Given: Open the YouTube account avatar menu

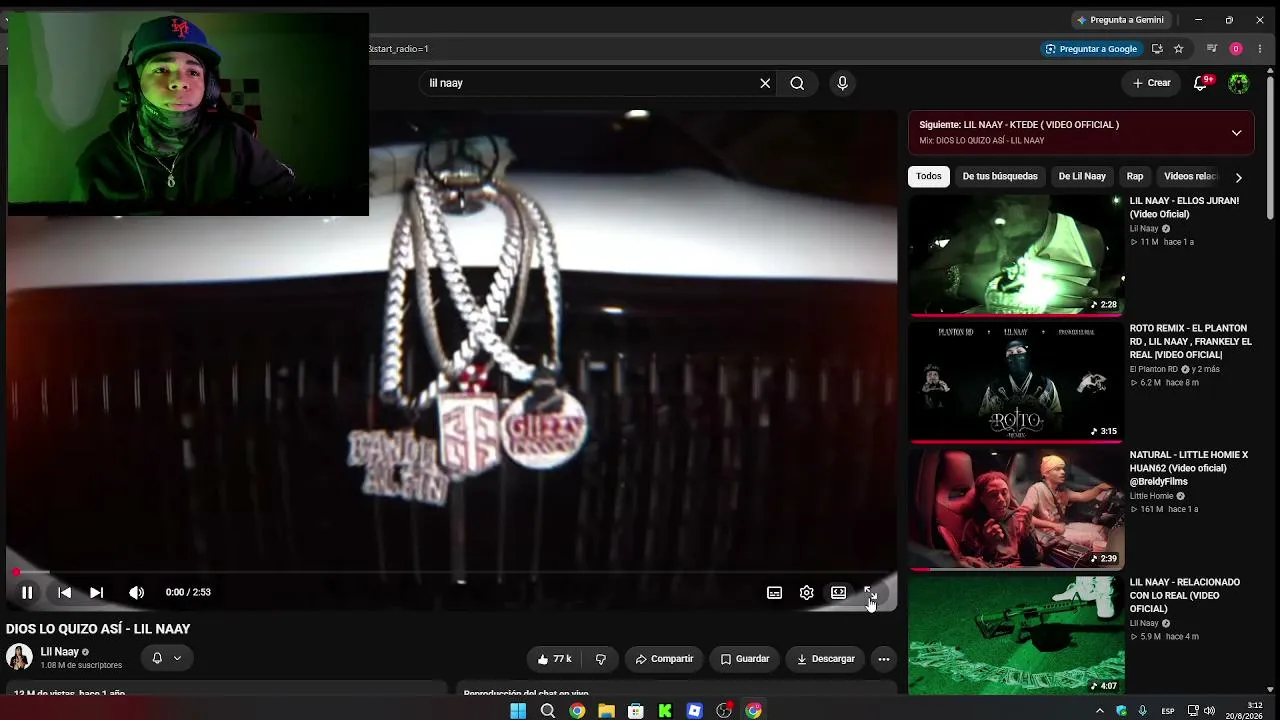Looking at the screenshot, I should [1239, 83].
